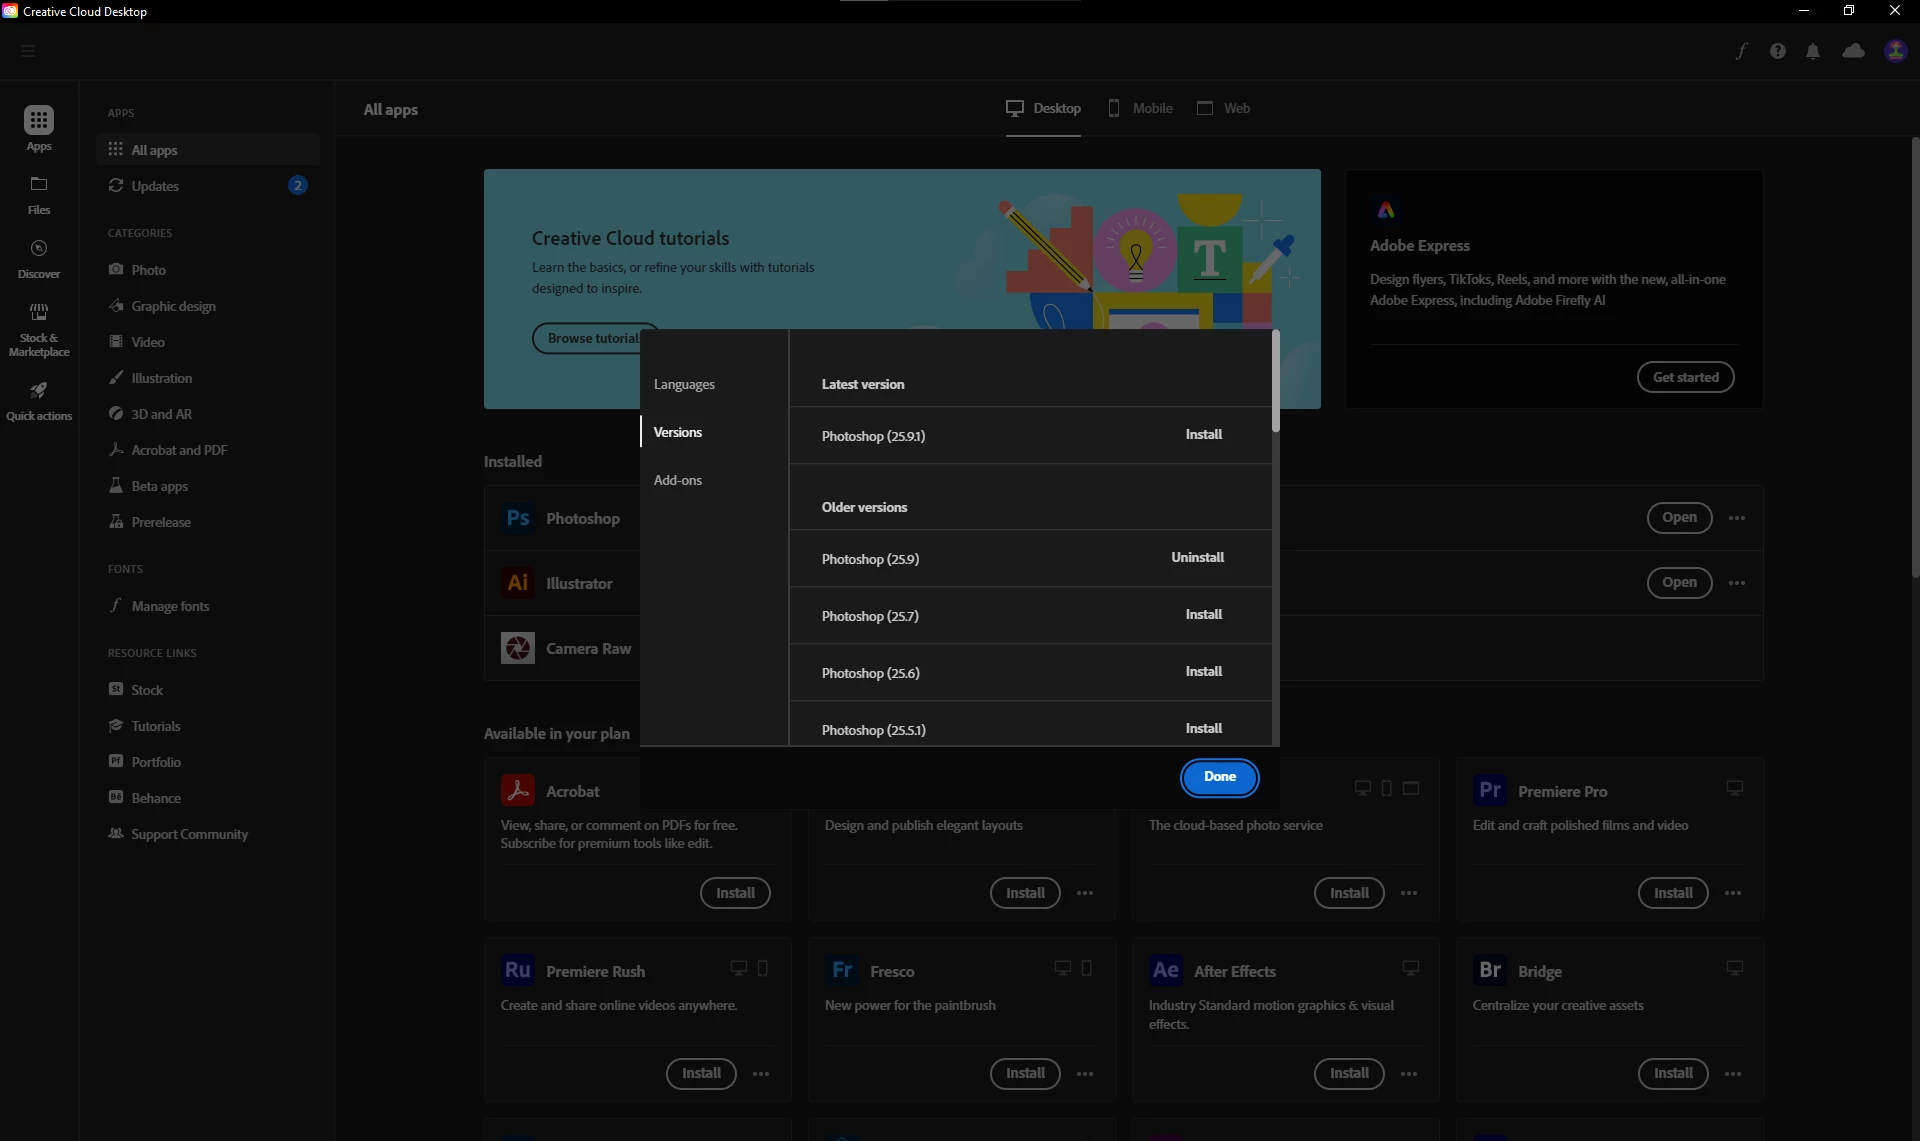Open the Discover section icon
This screenshot has width=1920, height=1141.
point(39,249)
